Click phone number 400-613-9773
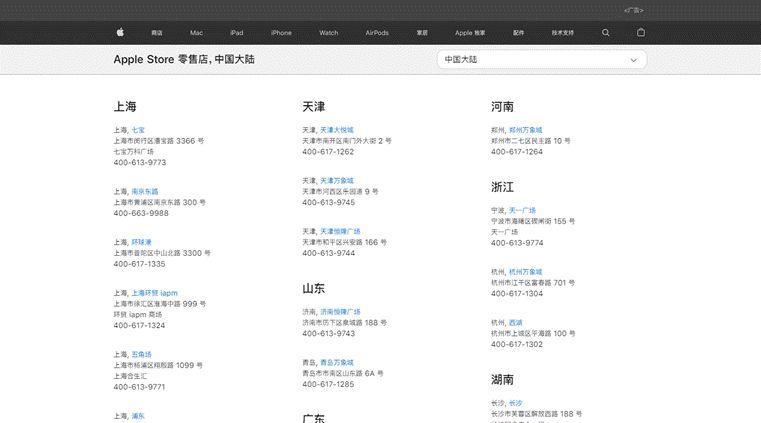This screenshot has height=423, width=761. click(x=140, y=163)
